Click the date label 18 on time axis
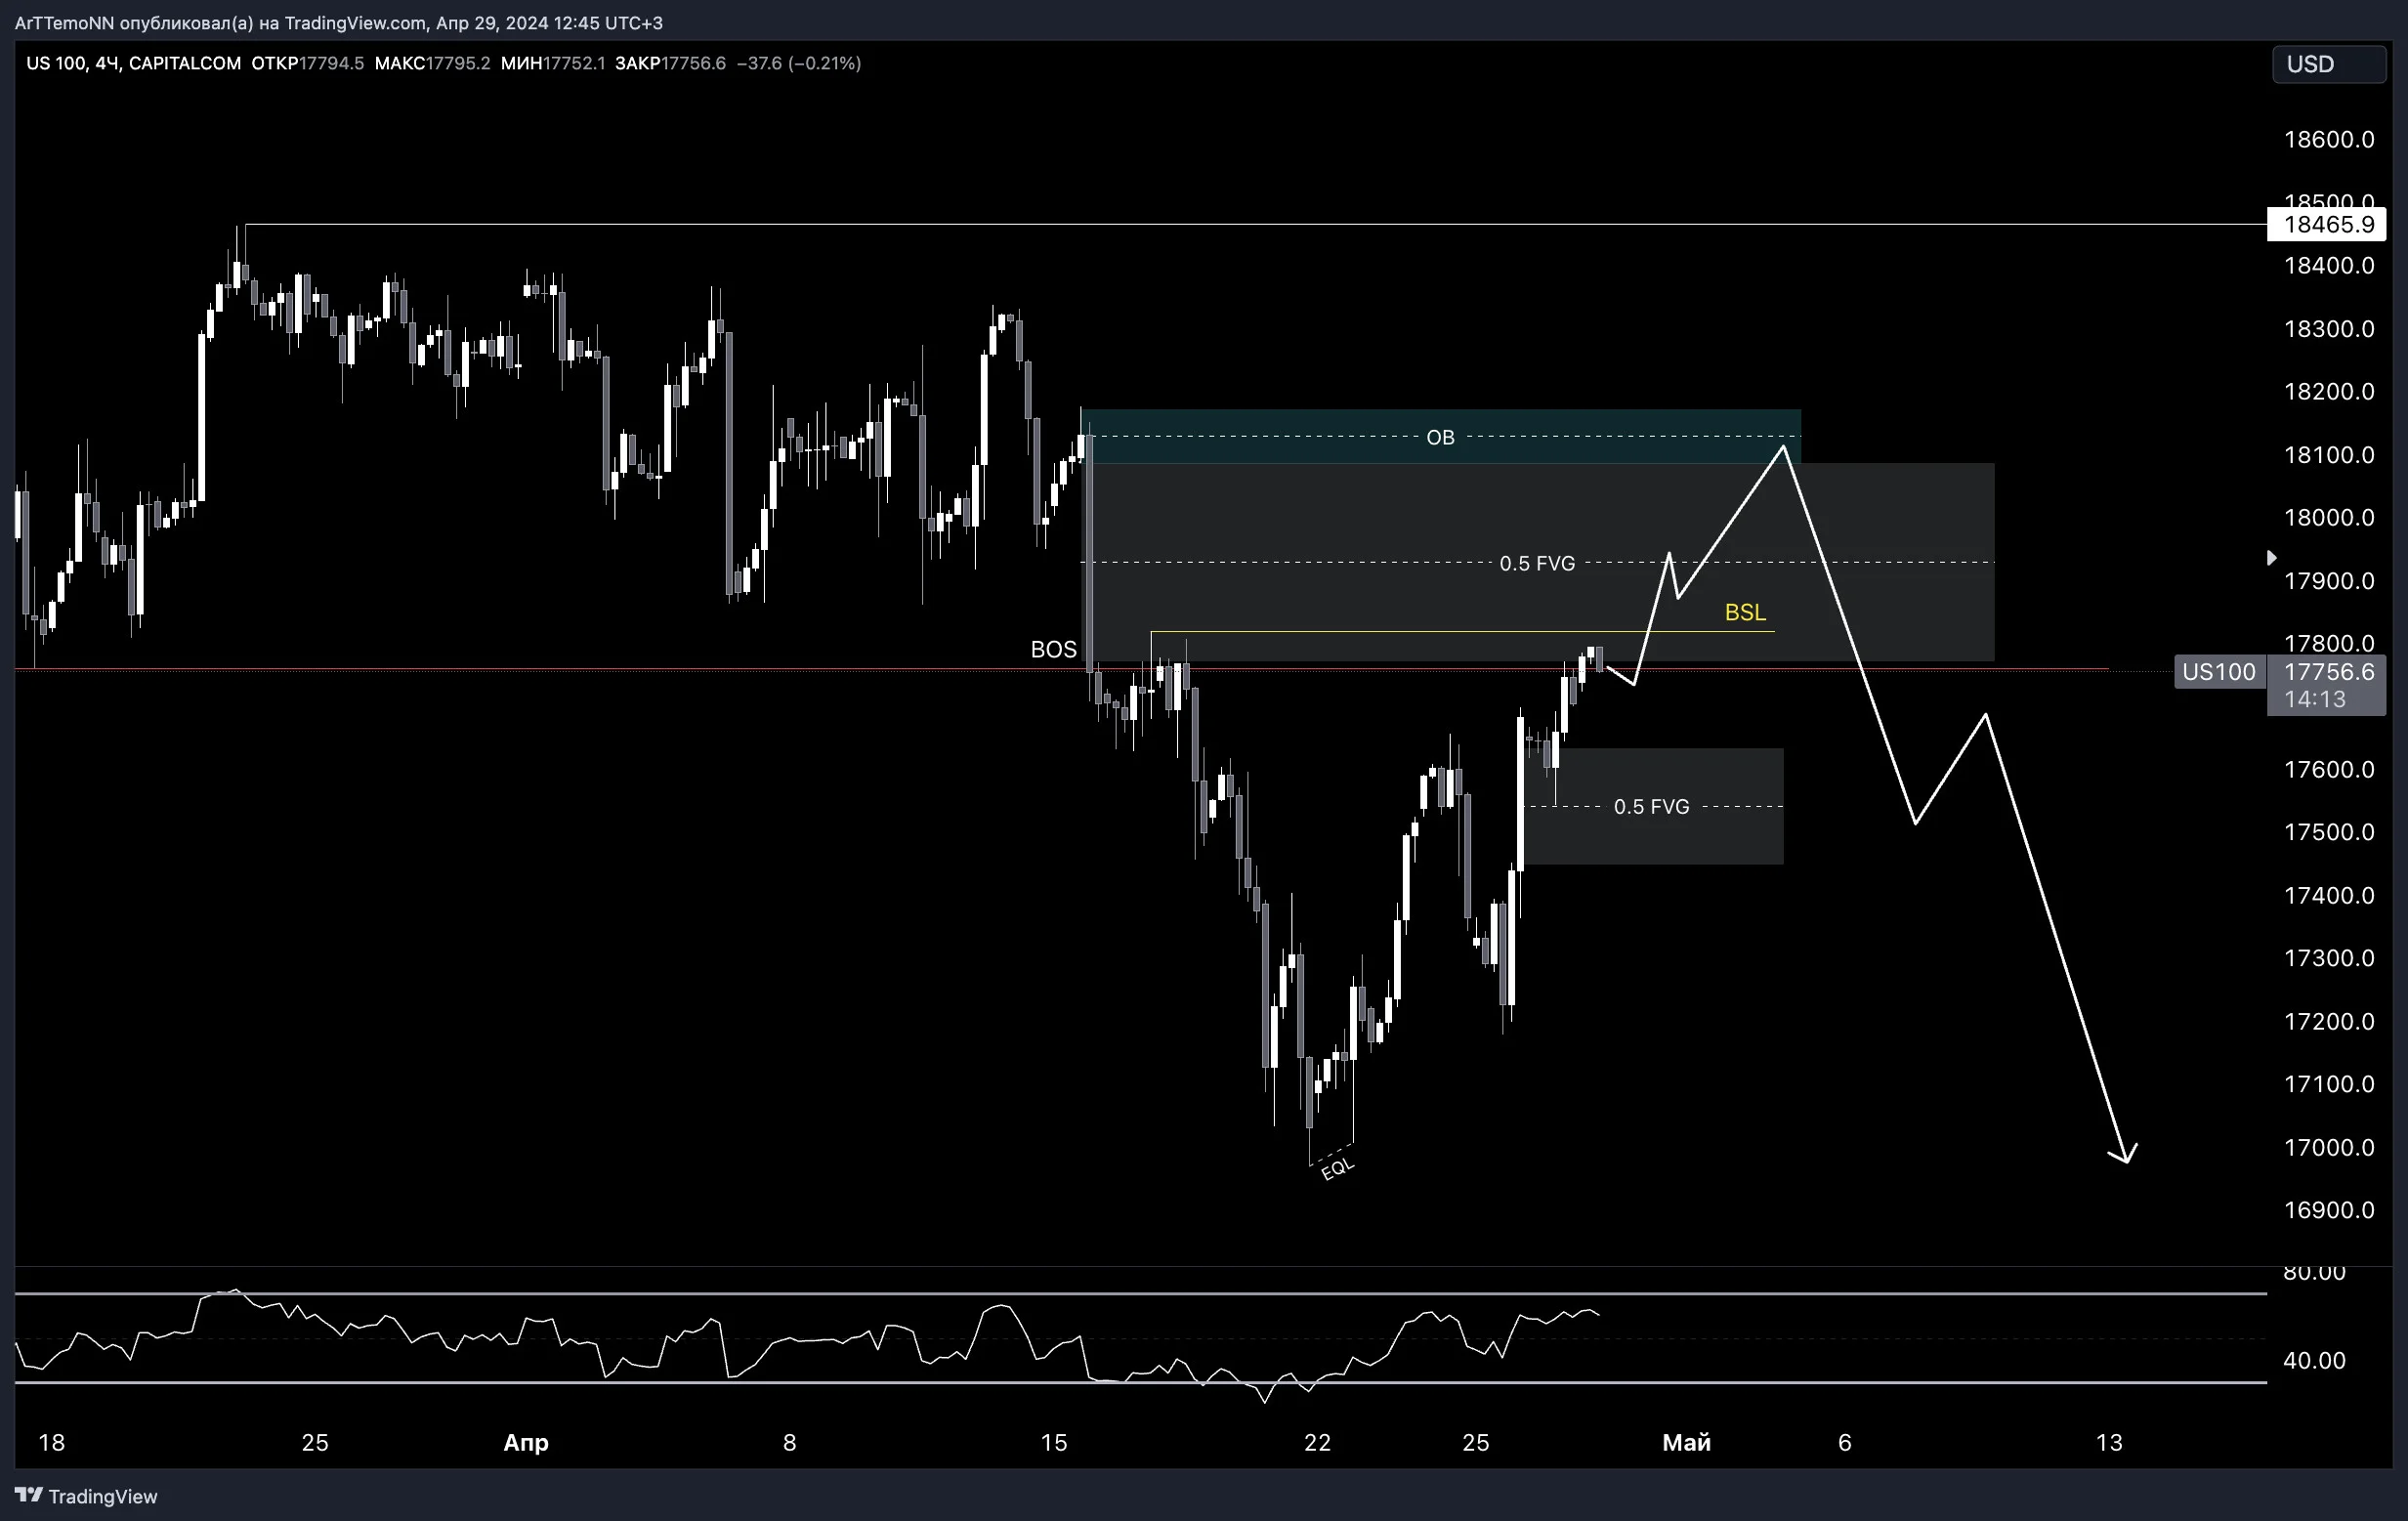The height and width of the screenshot is (1521, 2408). pos(51,1442)
